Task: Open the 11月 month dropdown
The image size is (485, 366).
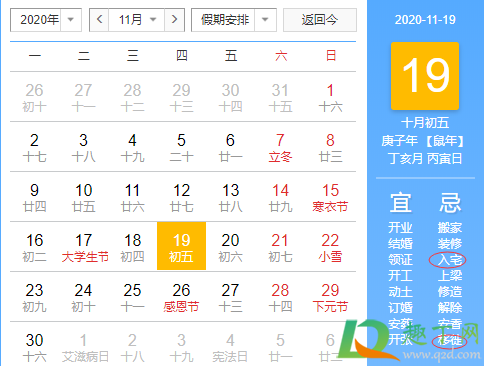Action: (x=136, y=20)
